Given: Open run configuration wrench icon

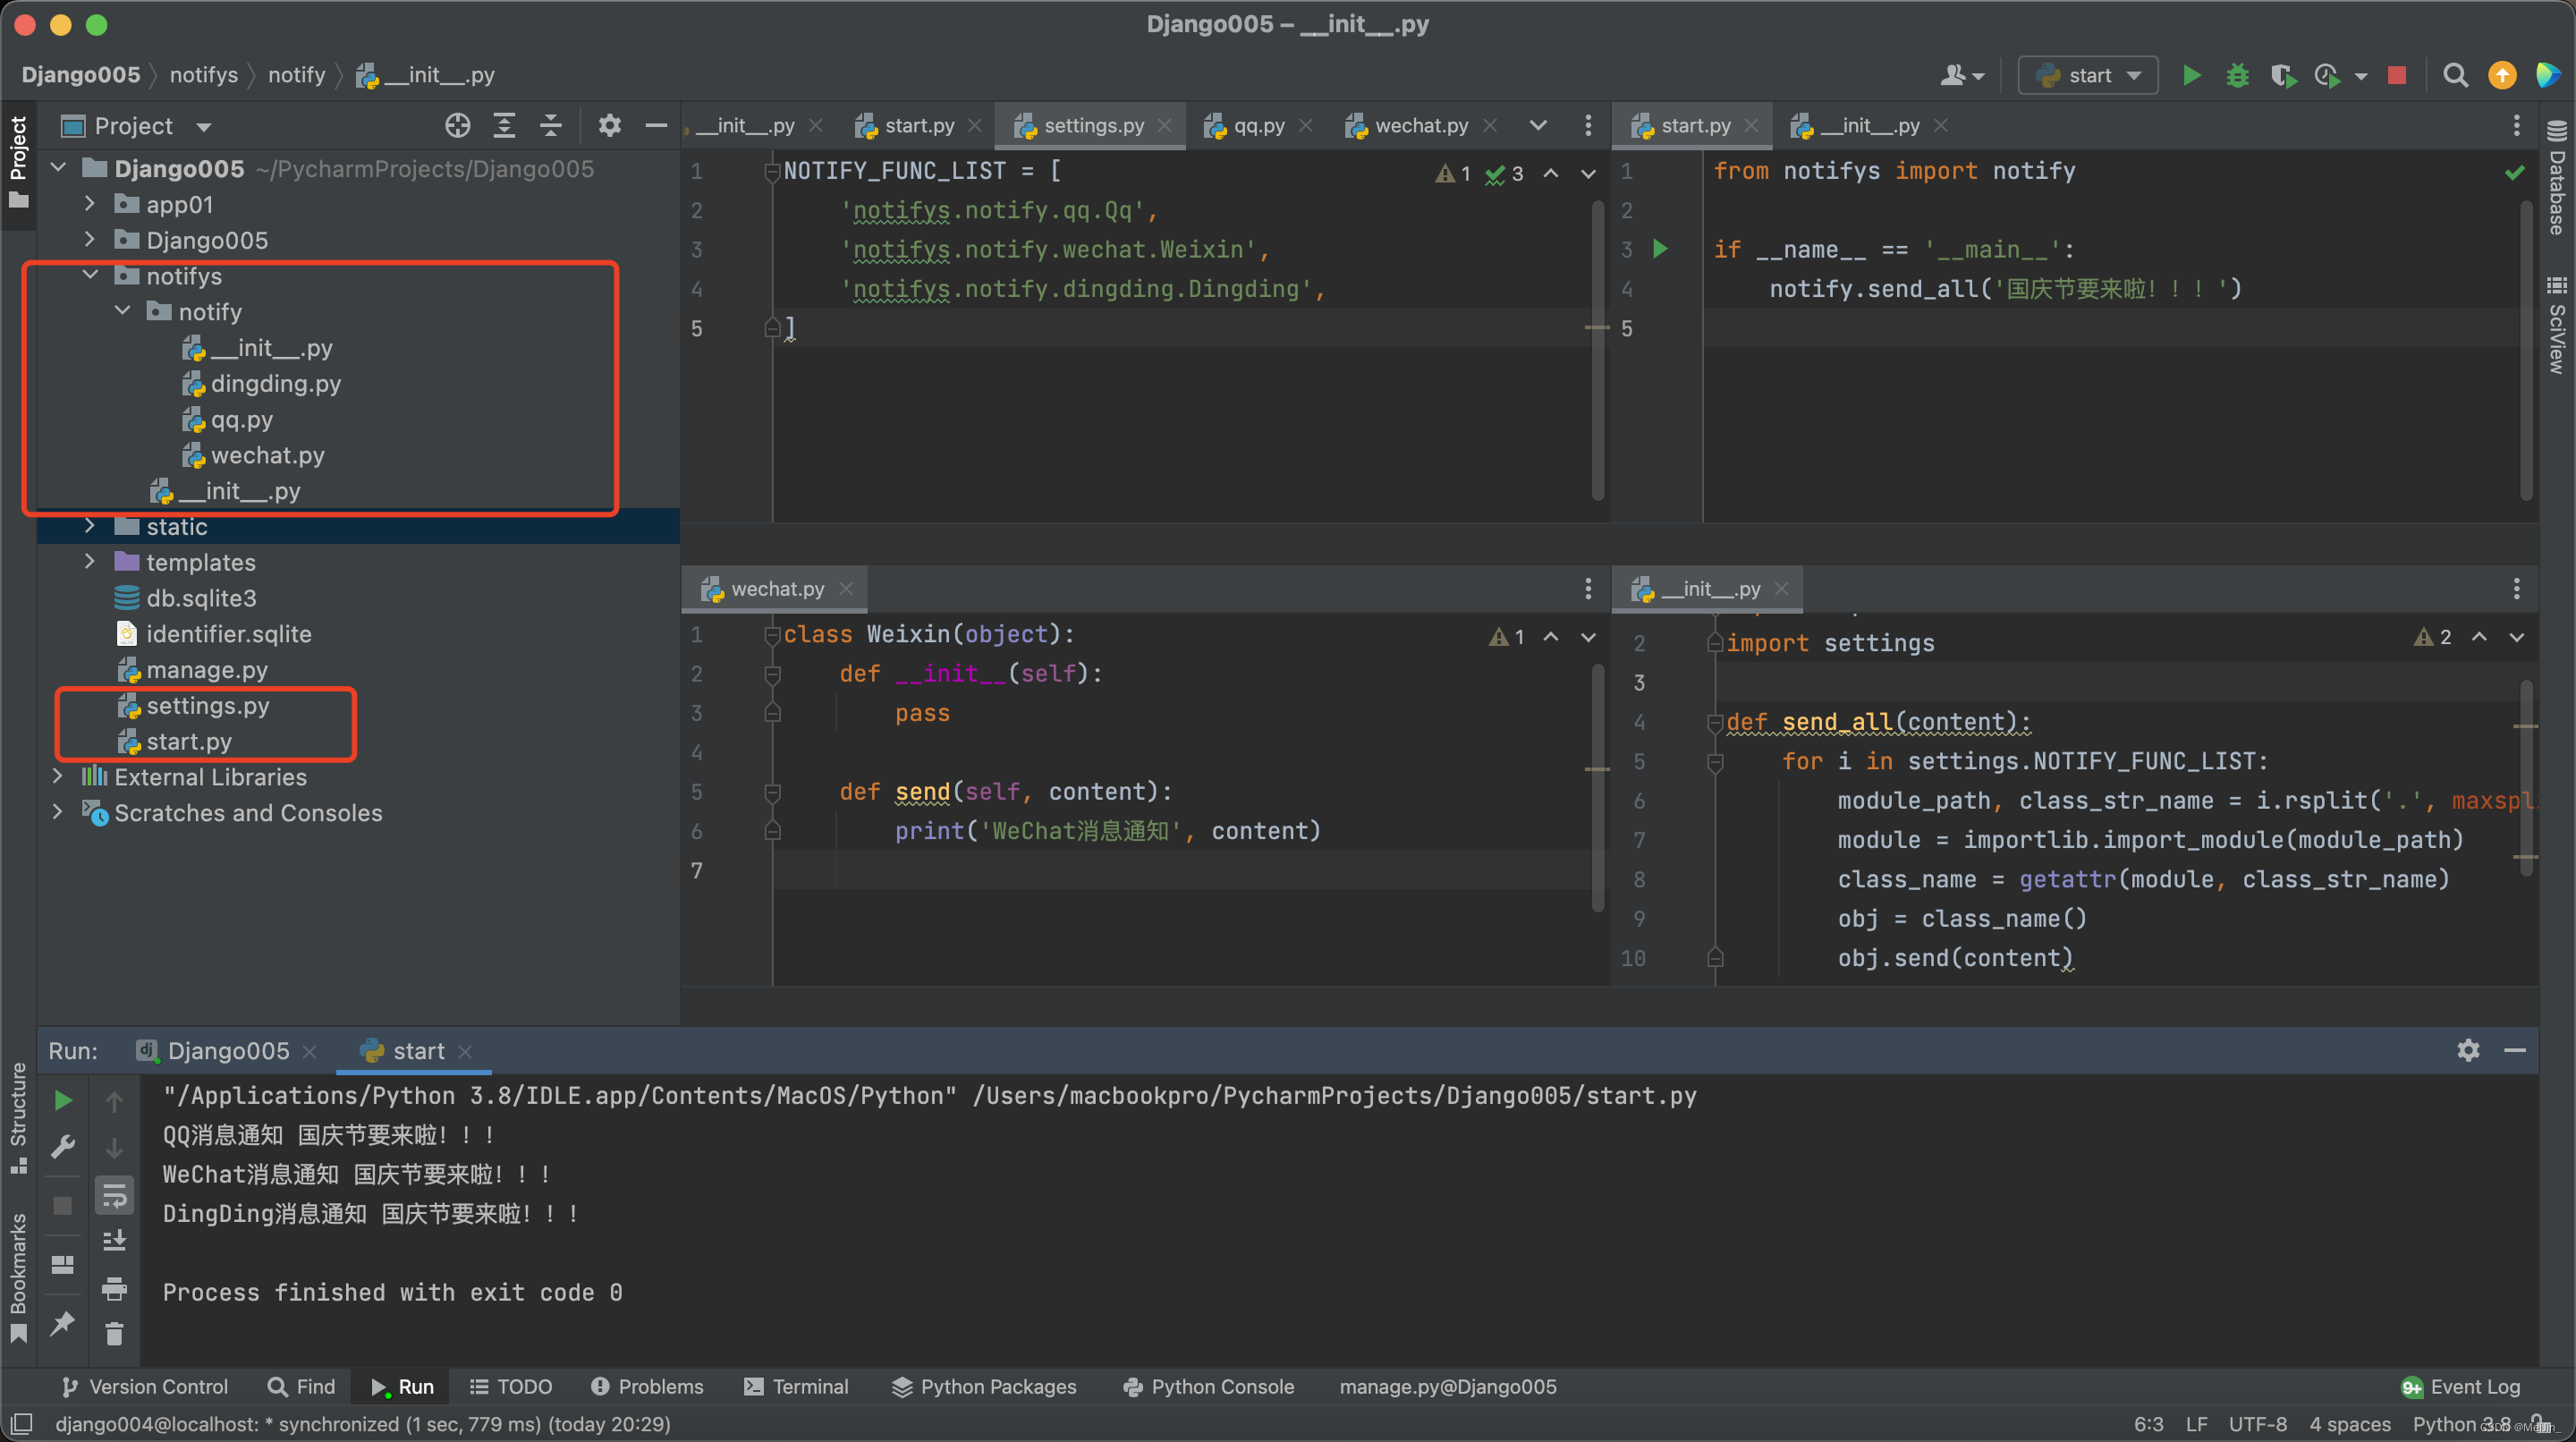Looking at the screenshot, I should pyautogui.click(x=63, y=1147).
